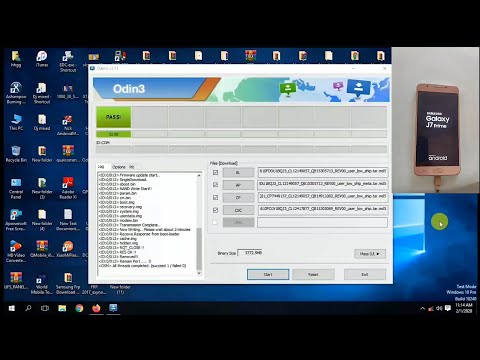Select the UFS_PANEL archive icon
480x360 pixels.
pyautogui.click(x=16, y=280)
